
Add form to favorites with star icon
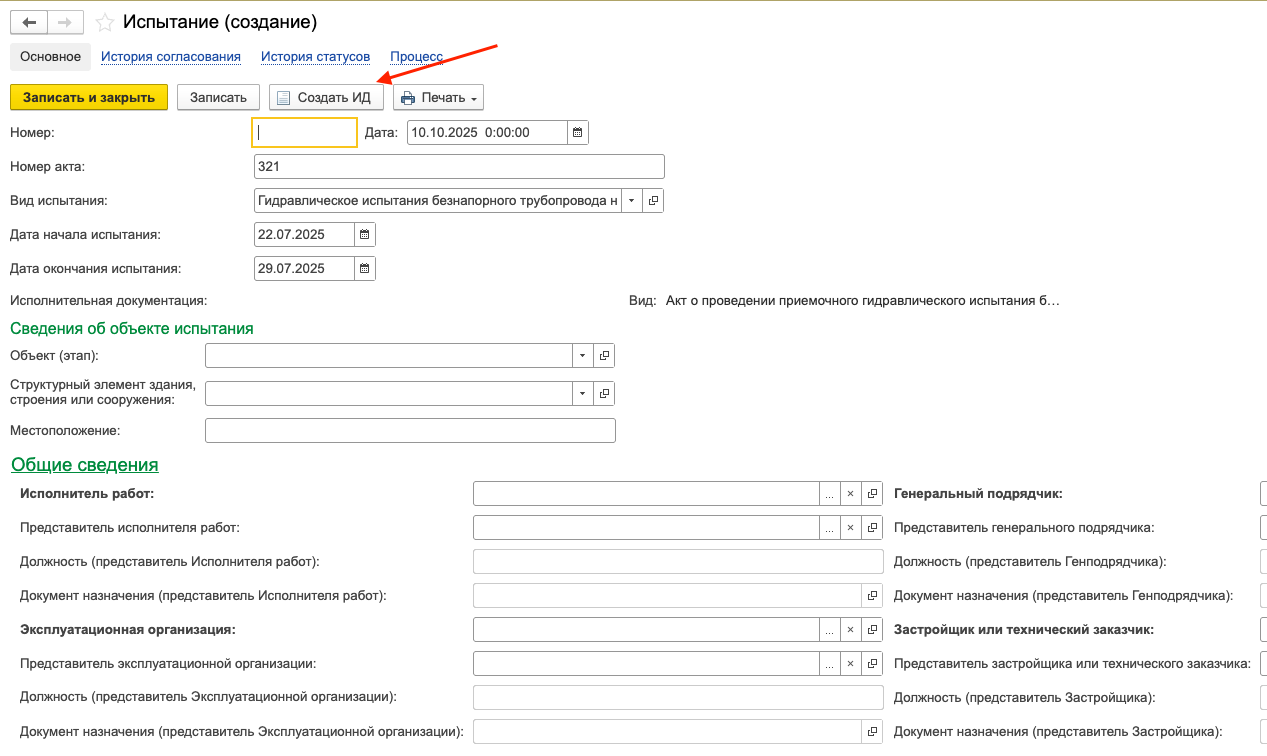(104, 22)
